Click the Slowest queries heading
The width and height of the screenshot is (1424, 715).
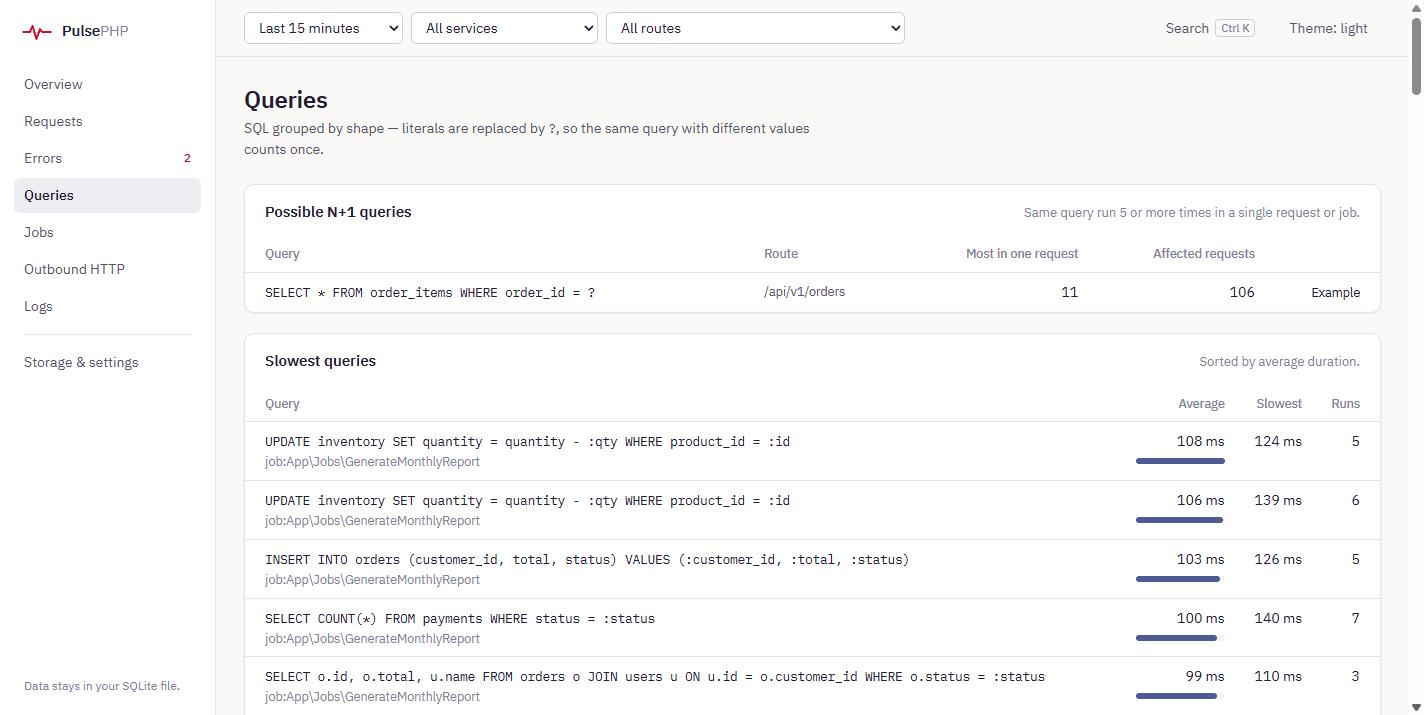320,361
